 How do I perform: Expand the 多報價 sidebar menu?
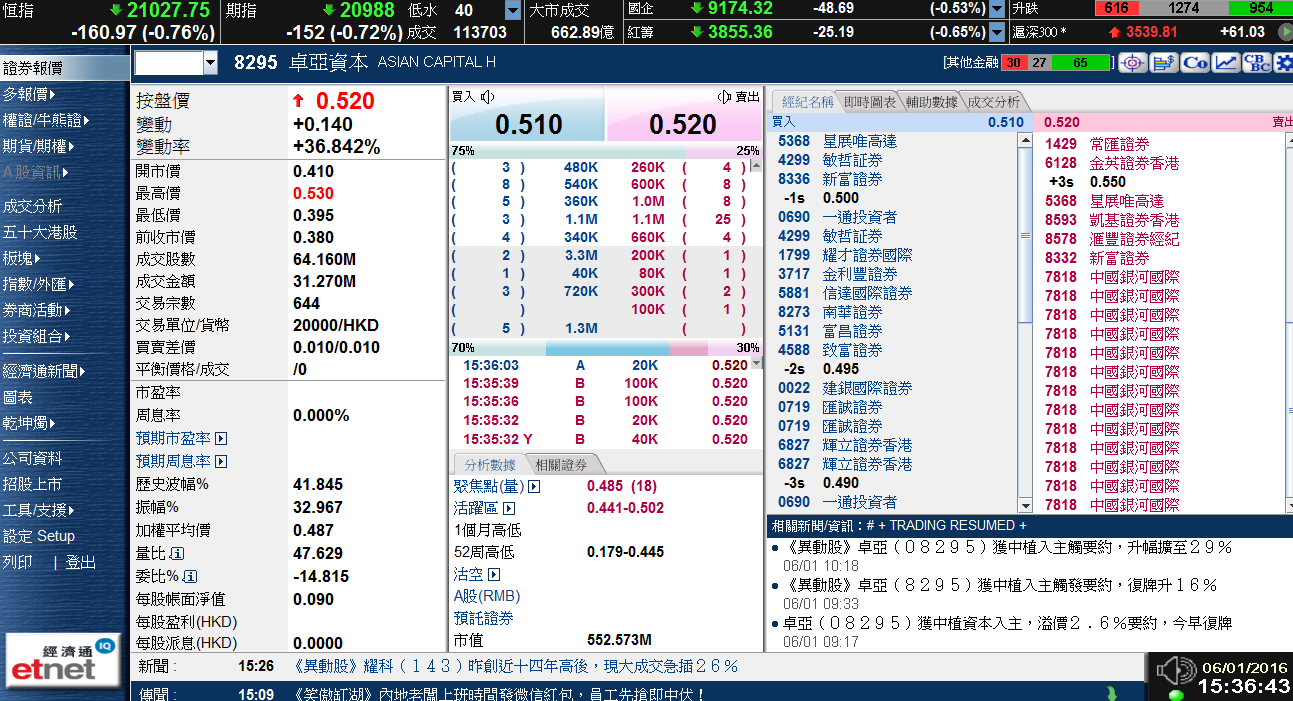[x=29, y=95]
